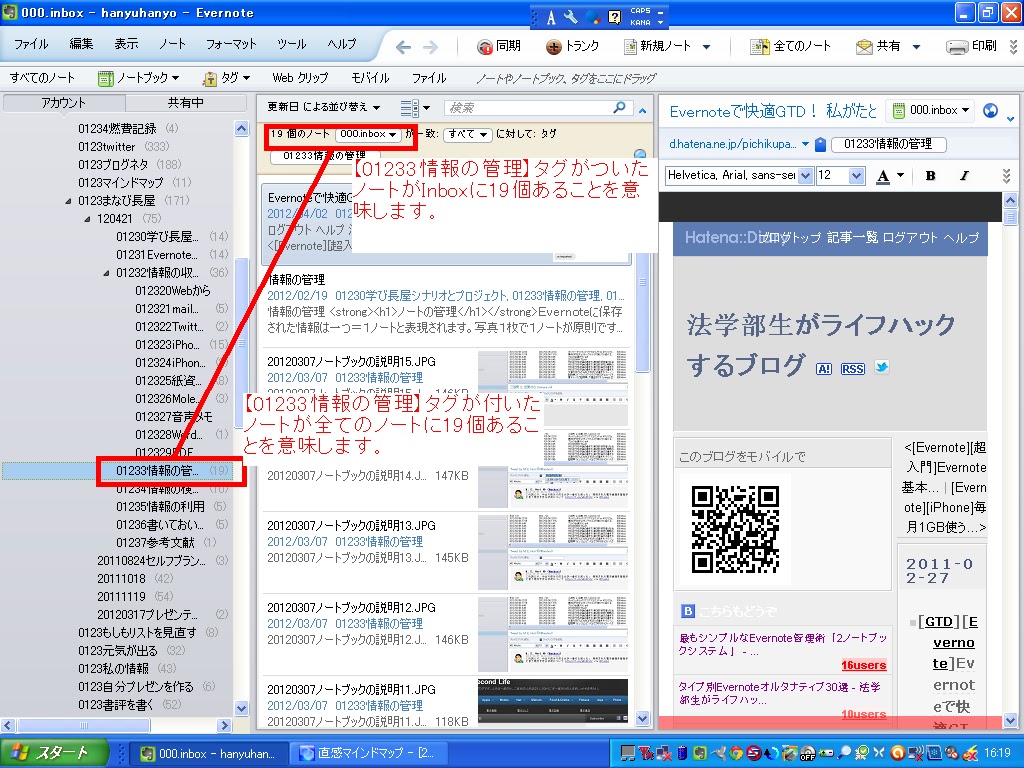1024x768 pixels.
Task: Select the 20111018 tag
Action: (x=121, y=579)
